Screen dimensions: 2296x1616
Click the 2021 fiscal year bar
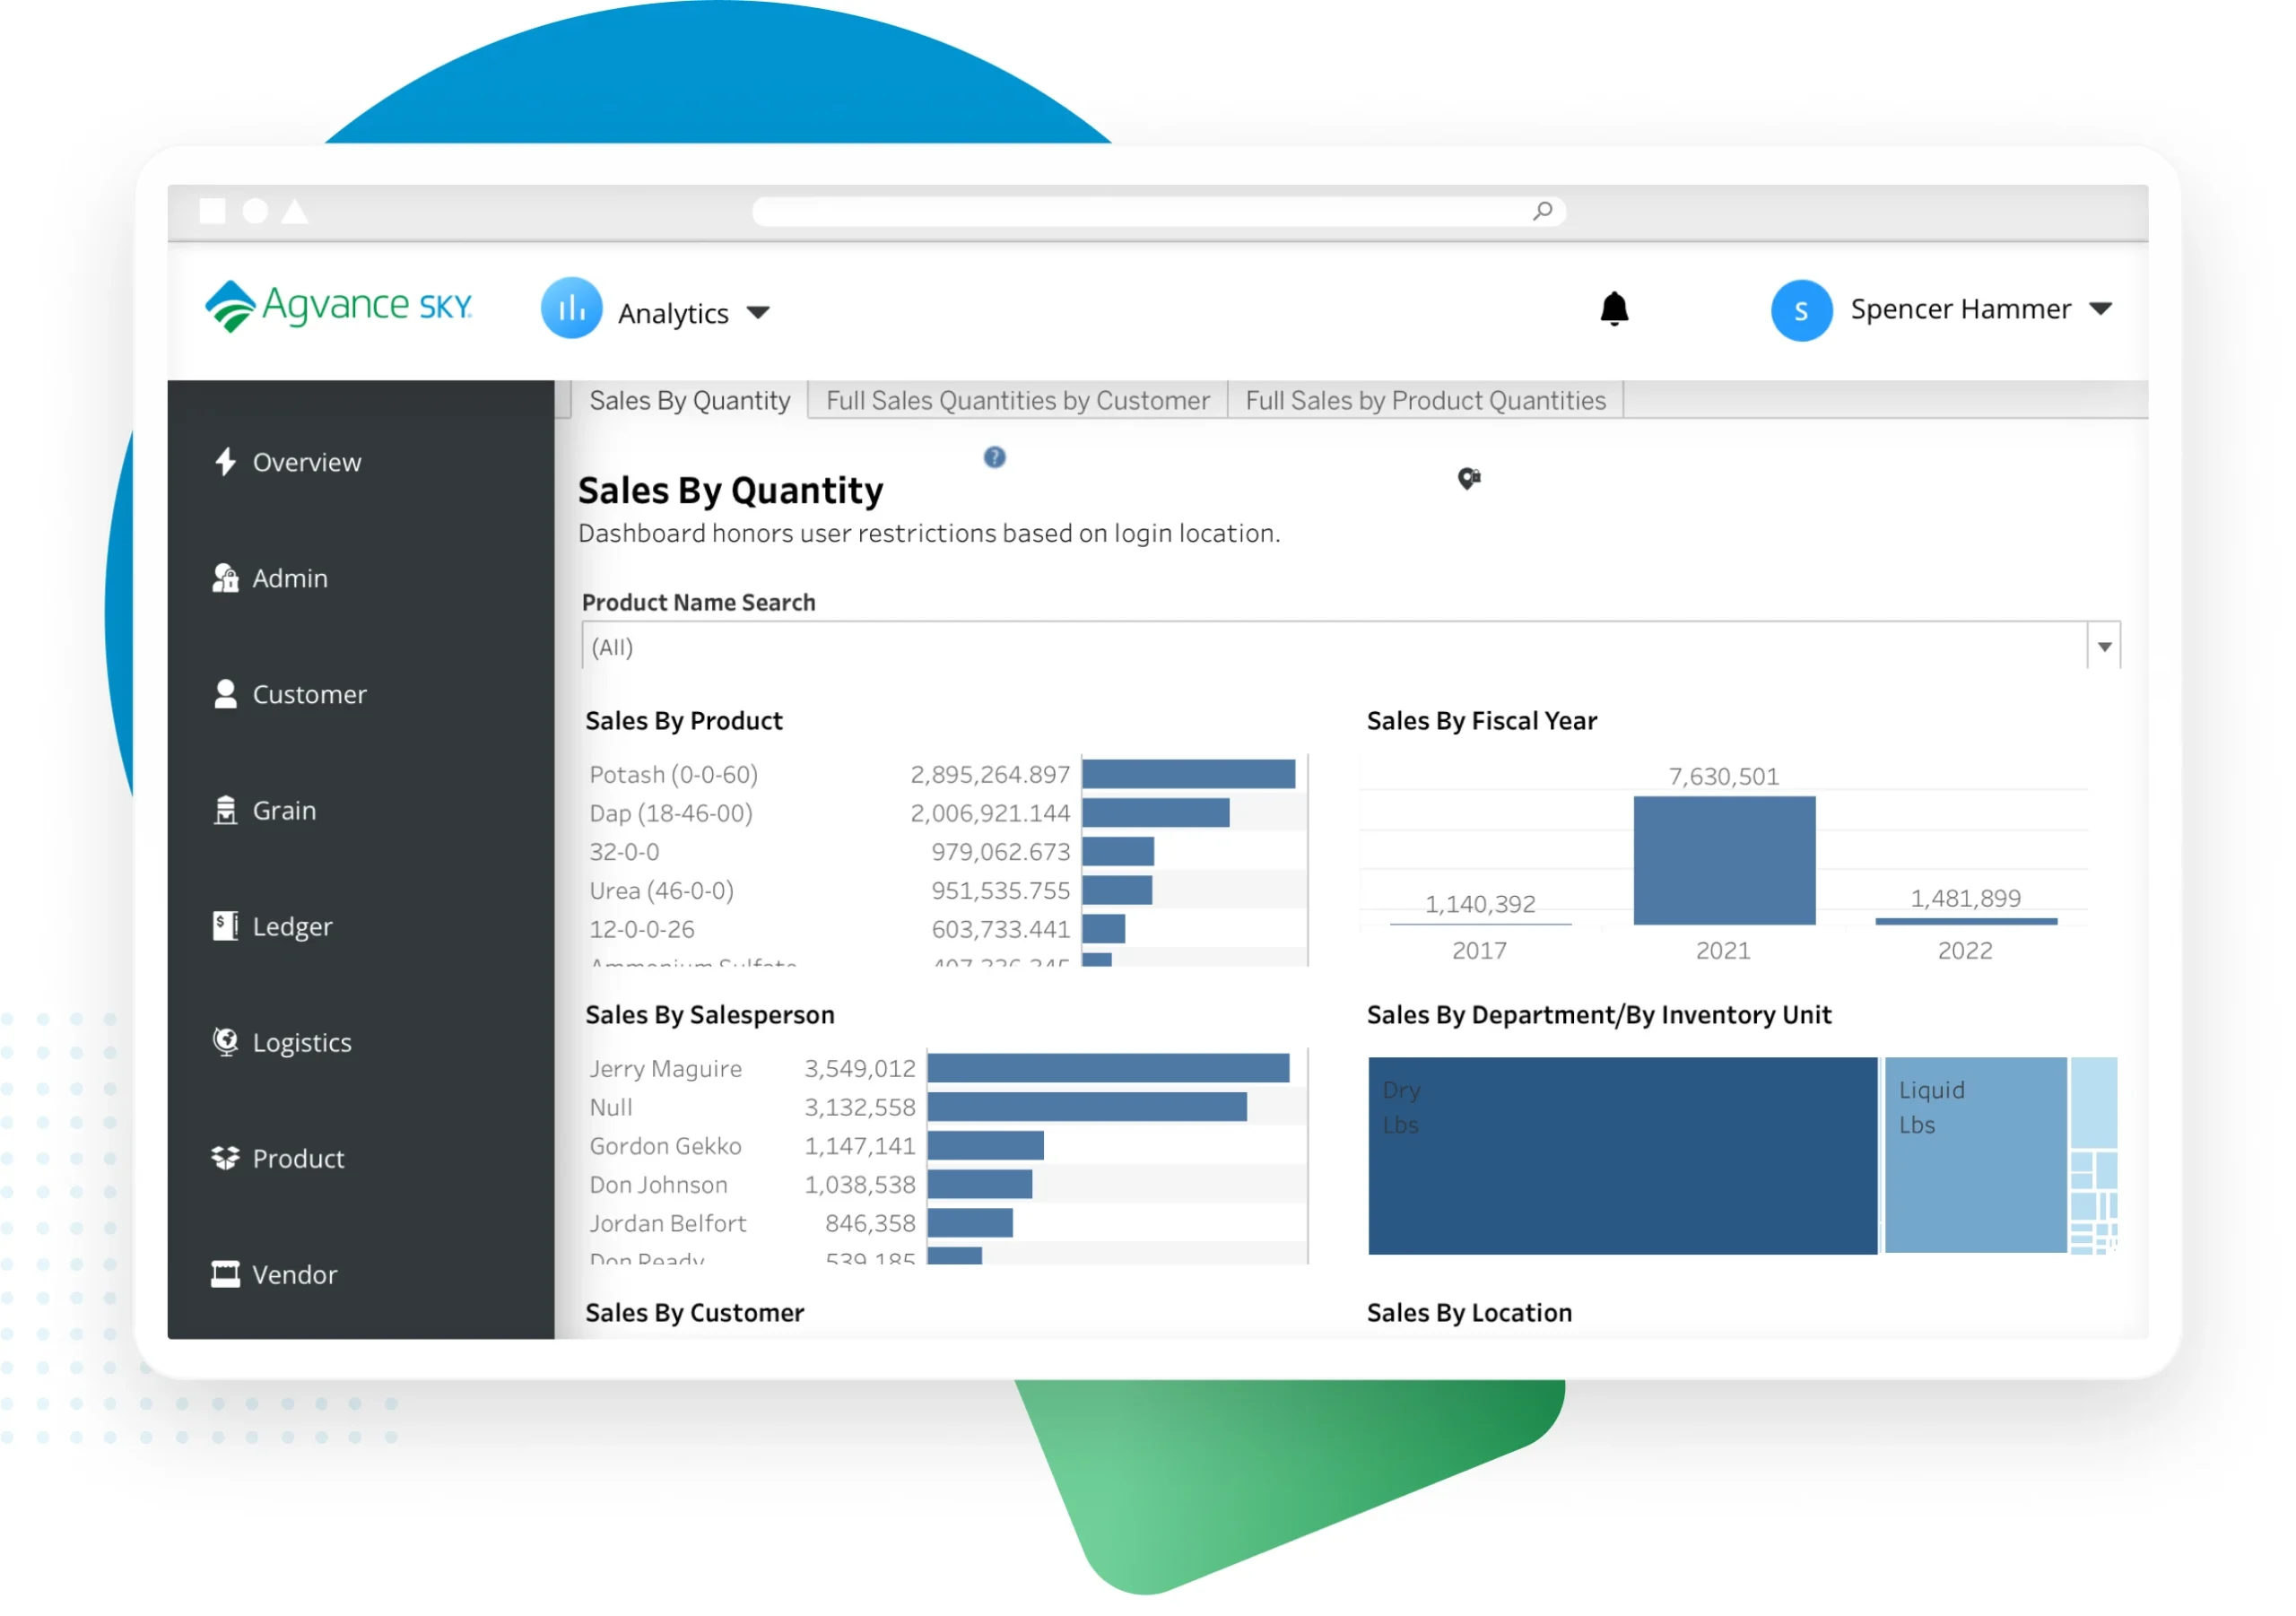pyautogui.click(x=1724, y=860)
